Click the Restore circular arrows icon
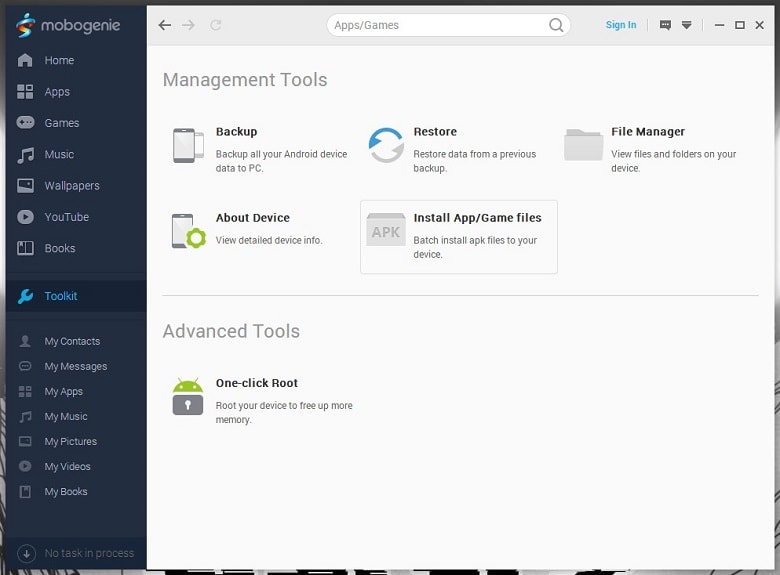The image size is (780, 575). pos(386,145)
